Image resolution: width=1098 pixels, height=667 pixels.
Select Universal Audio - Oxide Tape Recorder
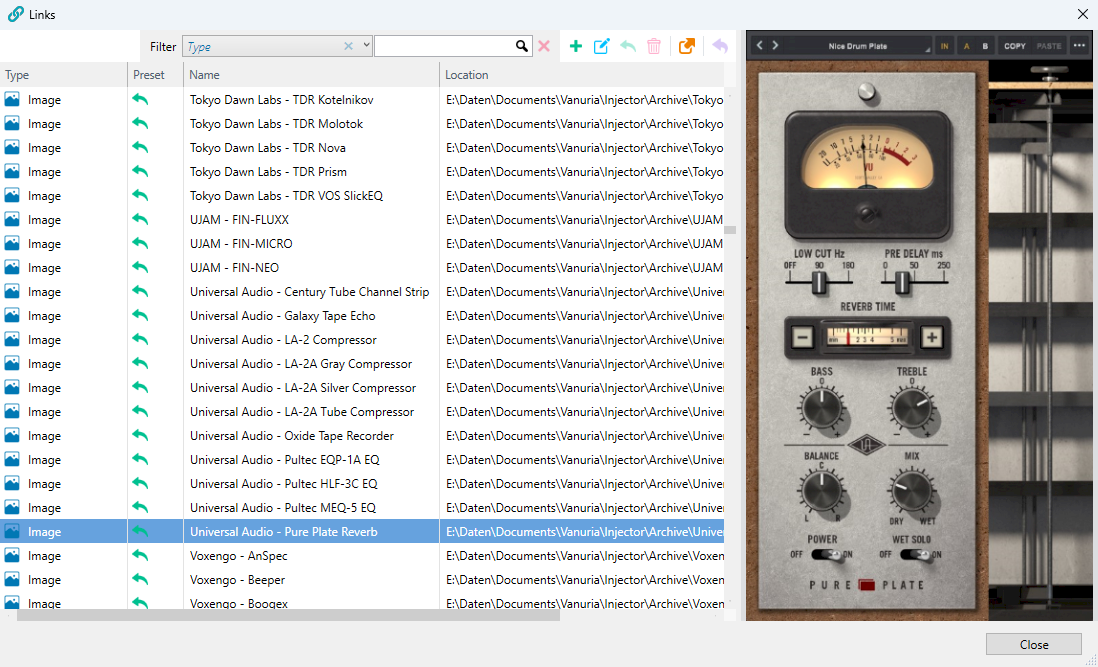[292, 435]
